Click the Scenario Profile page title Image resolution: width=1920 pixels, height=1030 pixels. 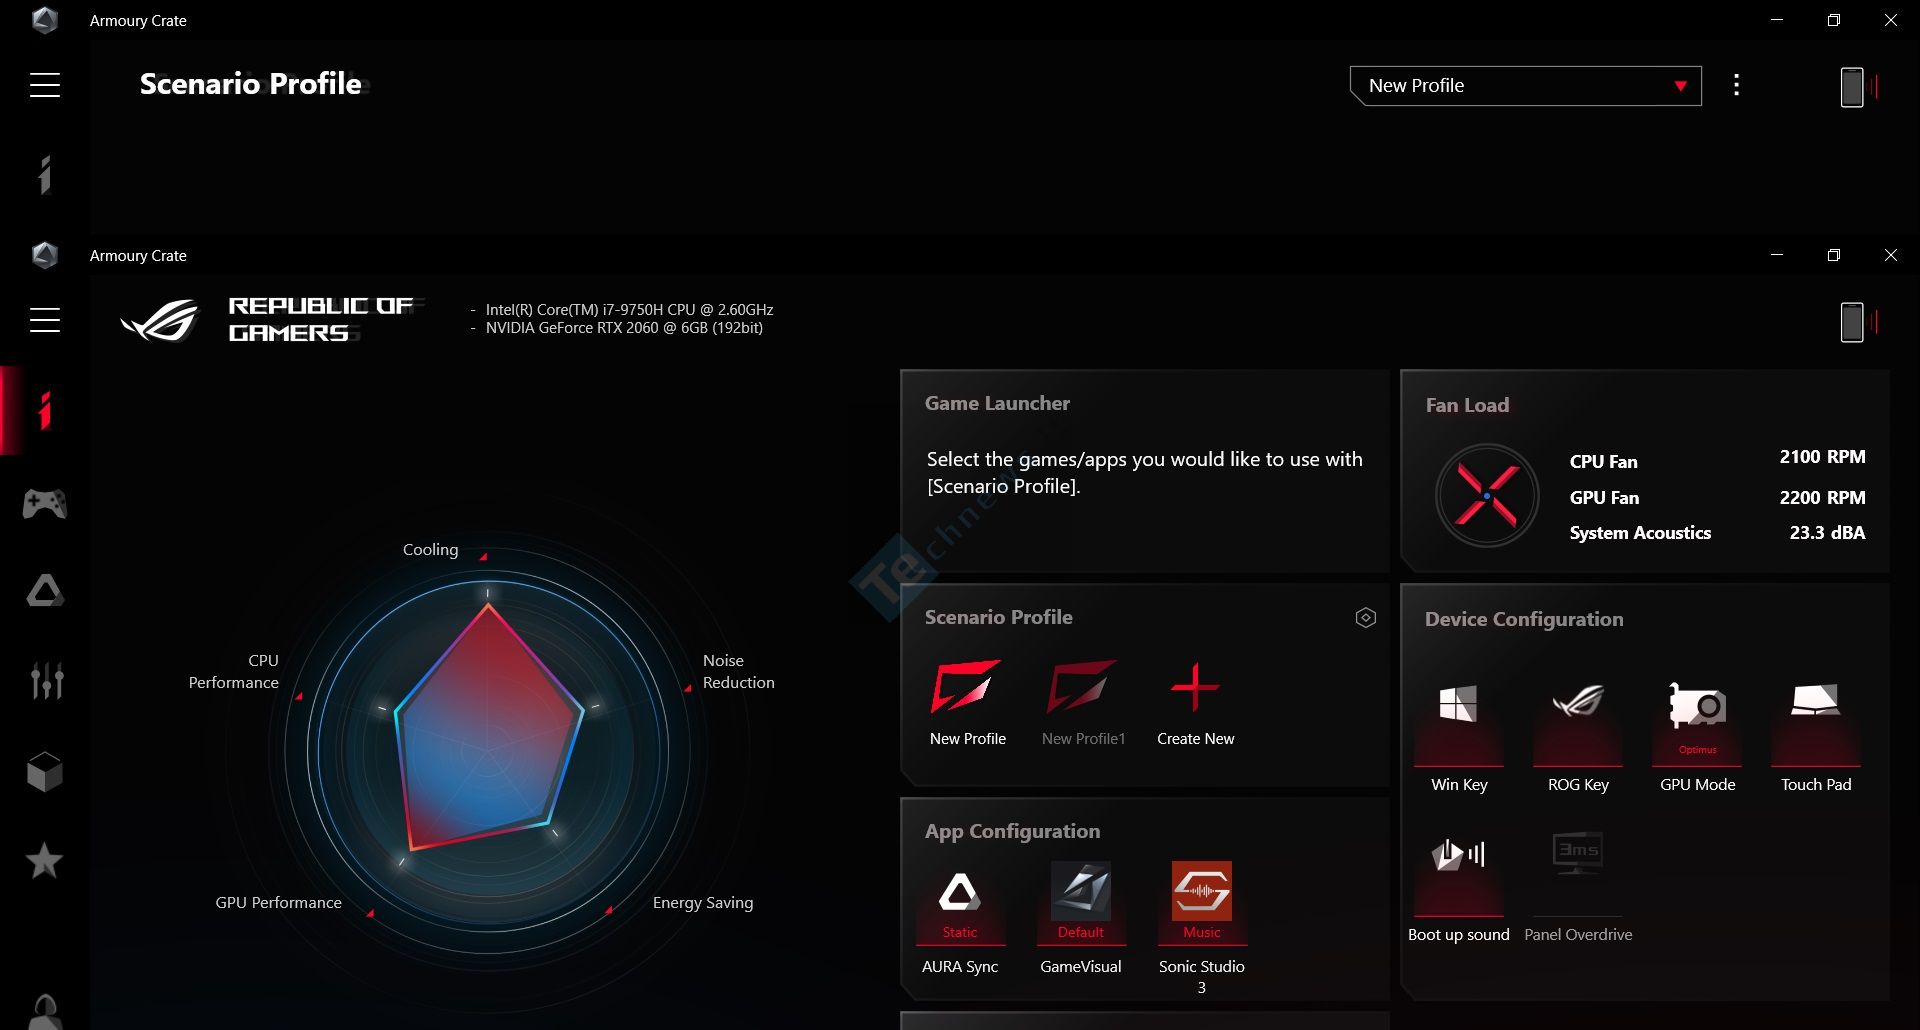[x=251, y=84]
